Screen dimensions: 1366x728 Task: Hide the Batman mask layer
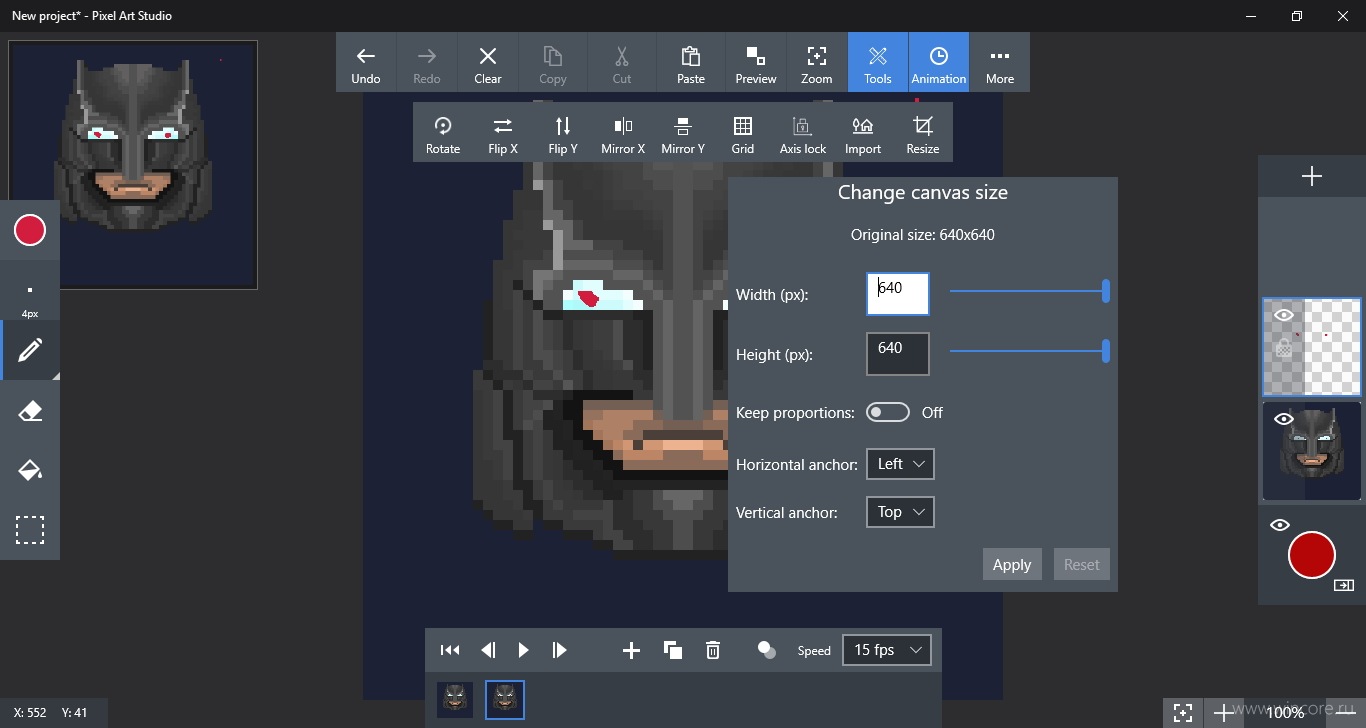tap(1284, 419)
